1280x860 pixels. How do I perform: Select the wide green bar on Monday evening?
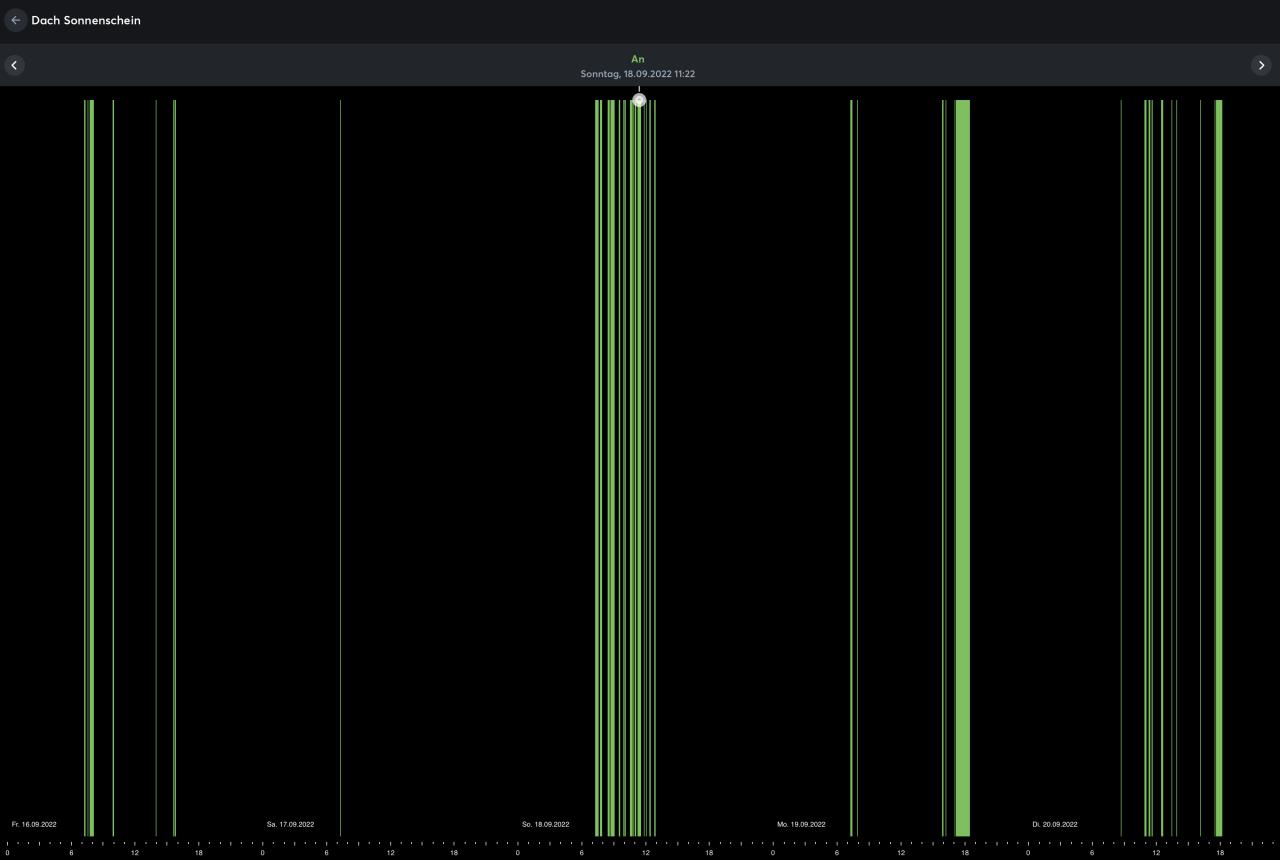(x=962, y=468)
